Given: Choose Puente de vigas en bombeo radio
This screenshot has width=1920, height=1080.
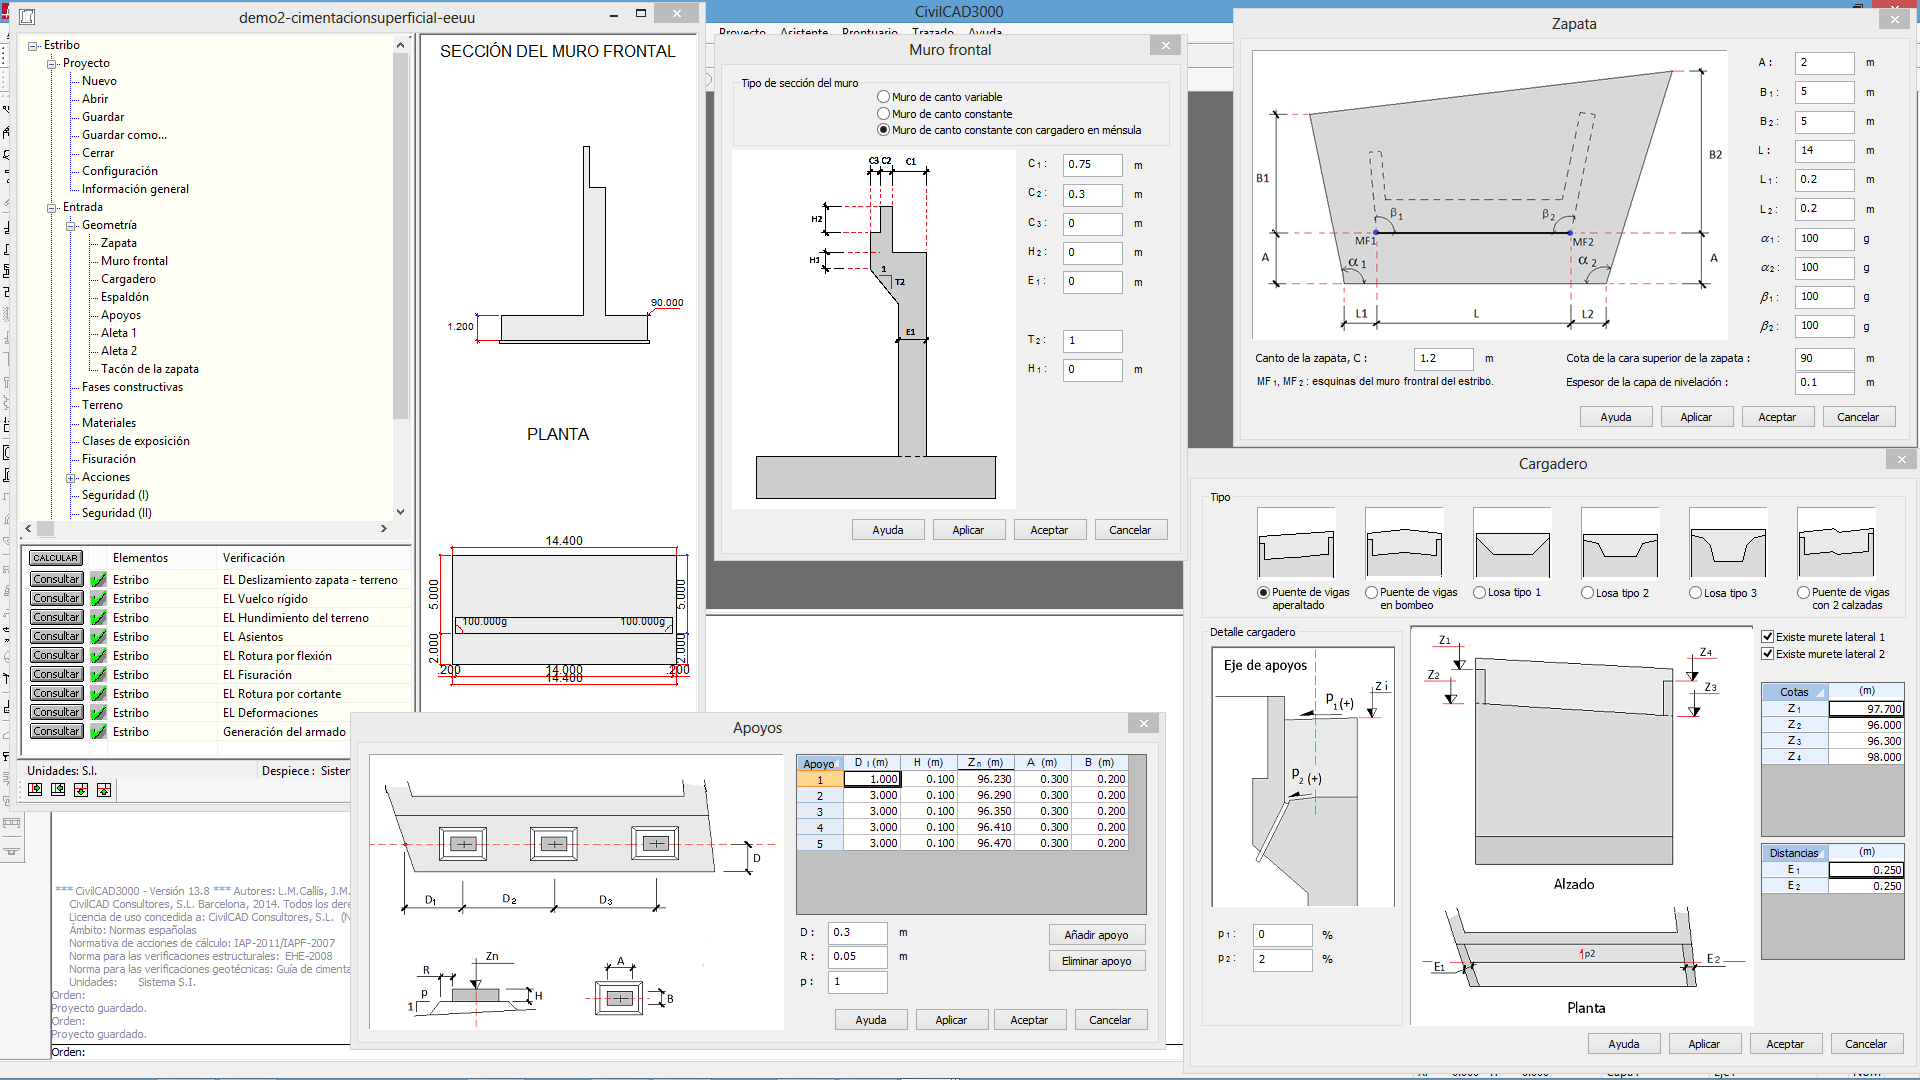Looking at the screenshot, I should 1371,593.
